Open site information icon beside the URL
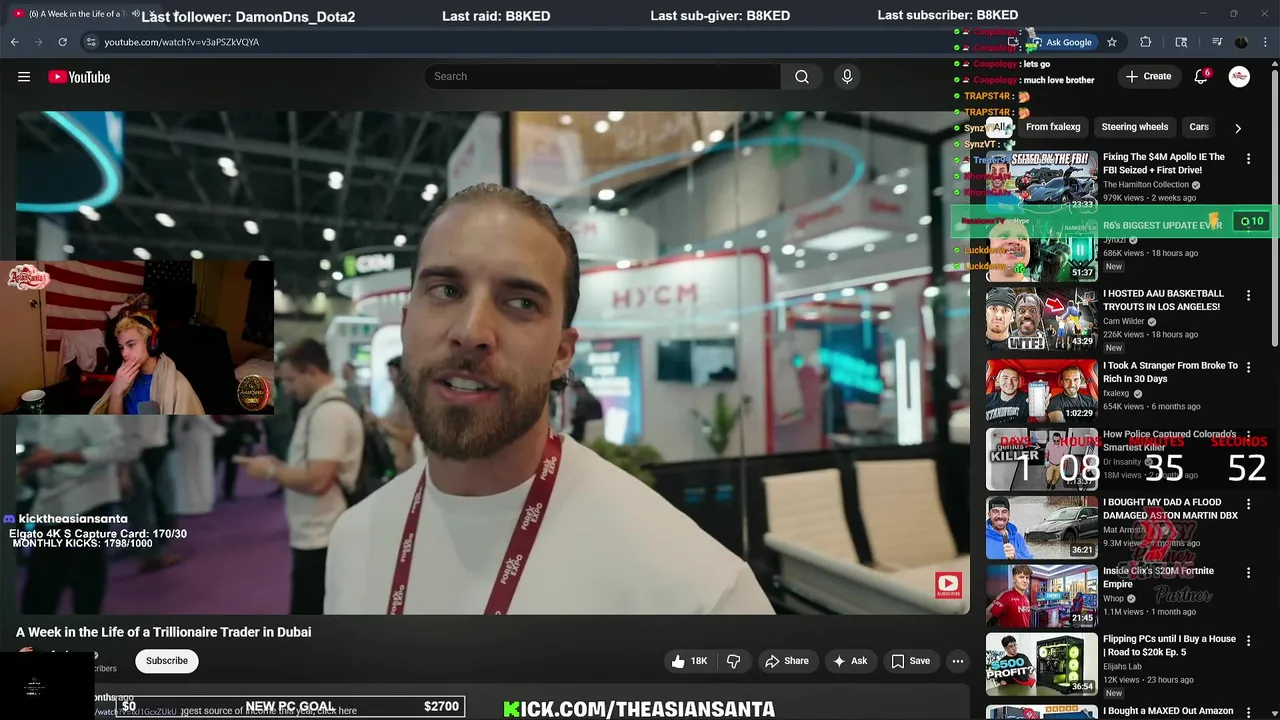Viewport: 1280px width, 720px height. pos(91,42)
